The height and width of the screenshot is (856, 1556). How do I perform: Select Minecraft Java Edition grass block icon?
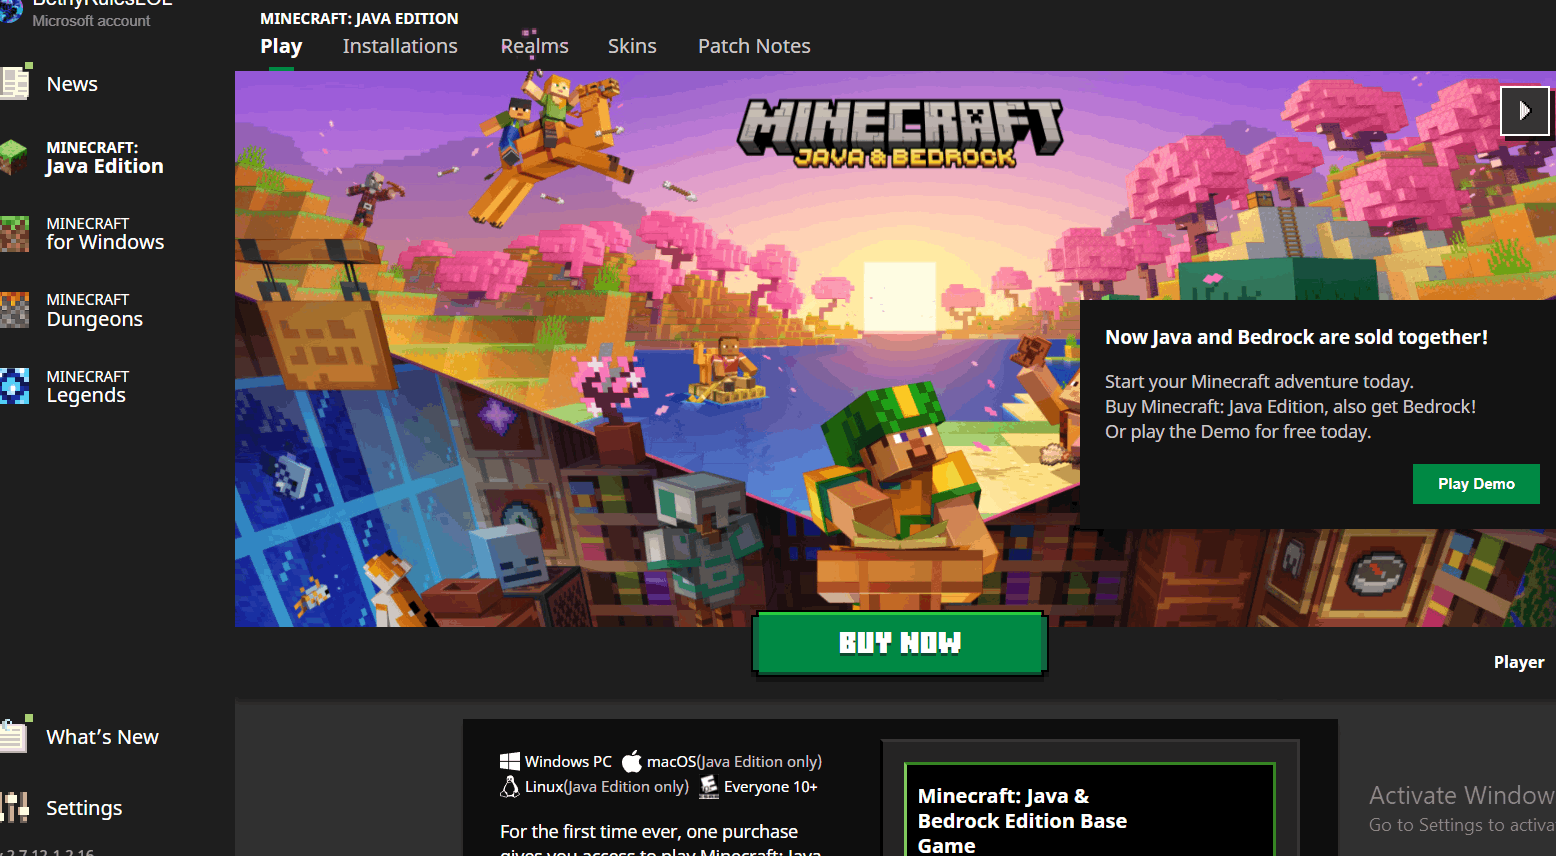click(x=14, y=157)
